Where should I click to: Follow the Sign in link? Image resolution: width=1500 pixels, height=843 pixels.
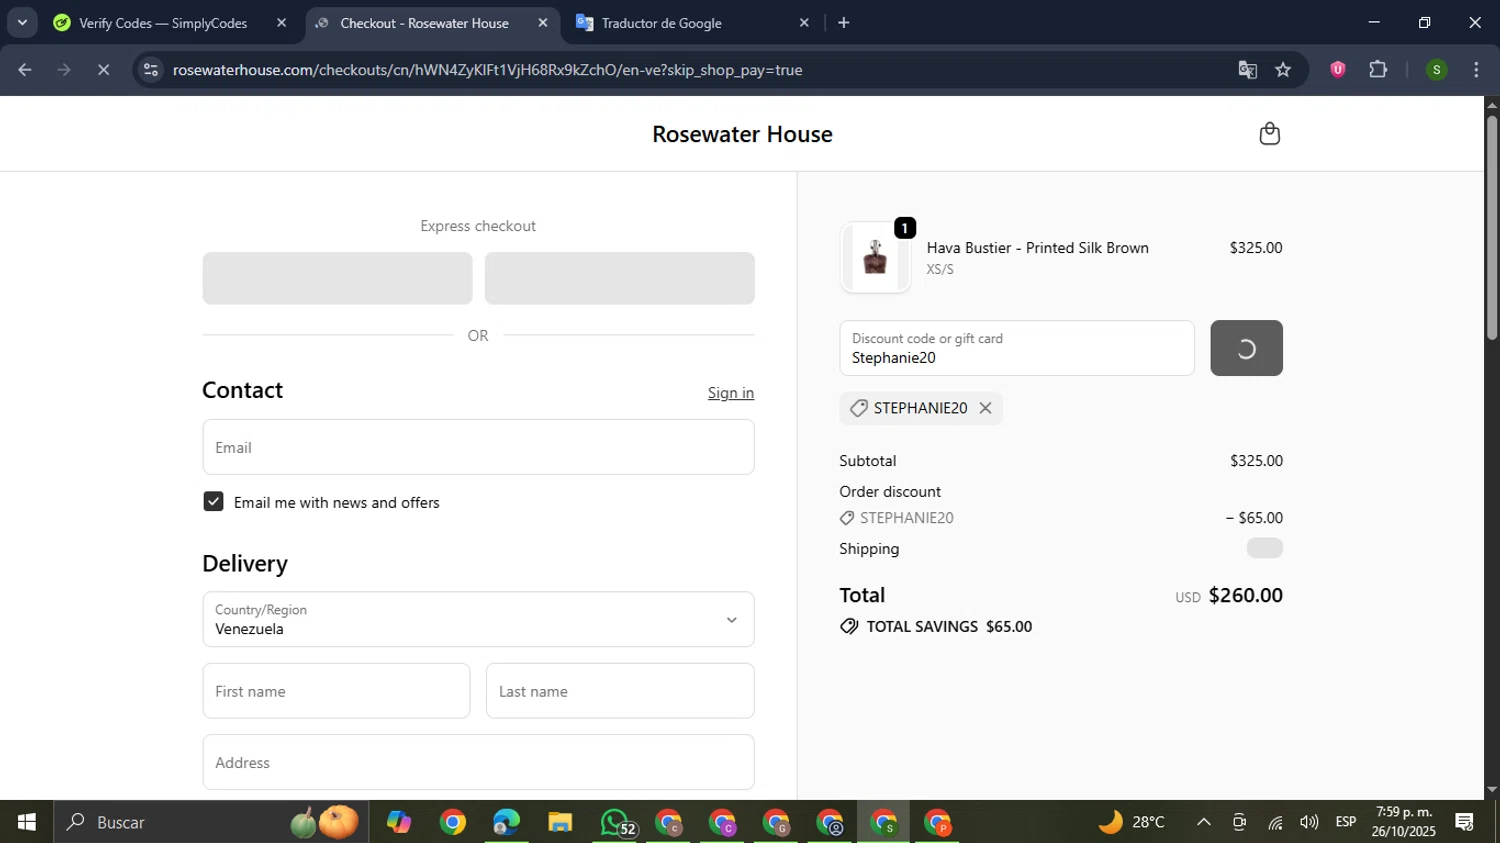pos(731,393)
